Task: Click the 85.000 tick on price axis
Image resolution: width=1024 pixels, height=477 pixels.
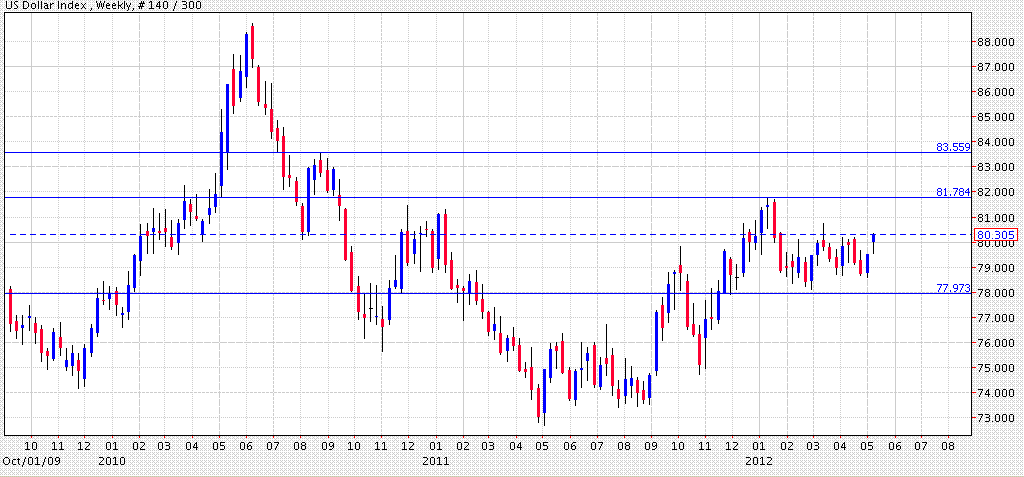Action: 997,117
